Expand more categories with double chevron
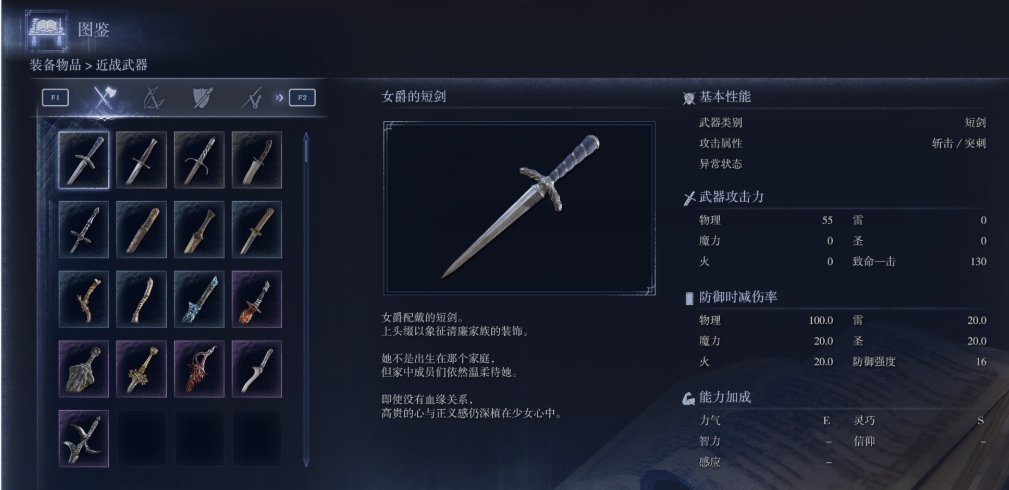 (279, 98)
